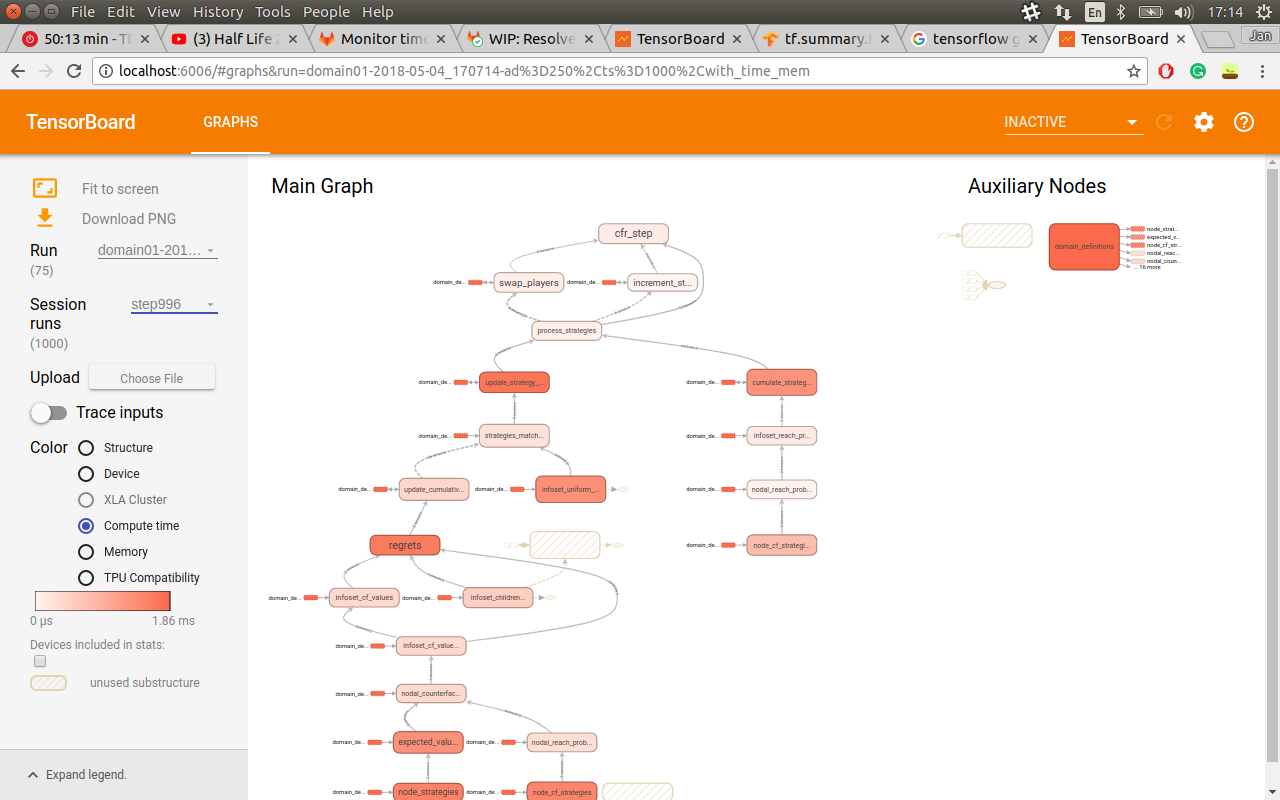Click the clock showing 17:14
This screenshot has width=1280, height=800.
[x=1225, y=12]
